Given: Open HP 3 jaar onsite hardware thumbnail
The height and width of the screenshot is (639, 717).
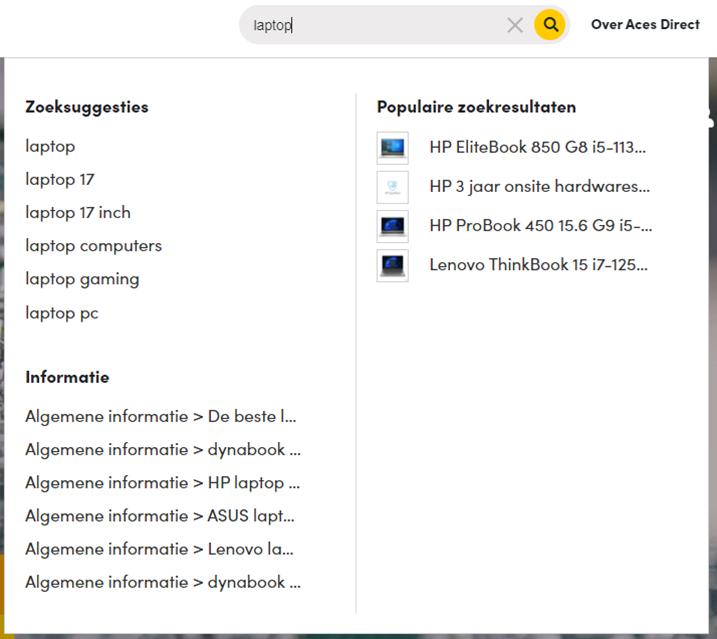Looking at the screenshot, I should click(392, 187).
